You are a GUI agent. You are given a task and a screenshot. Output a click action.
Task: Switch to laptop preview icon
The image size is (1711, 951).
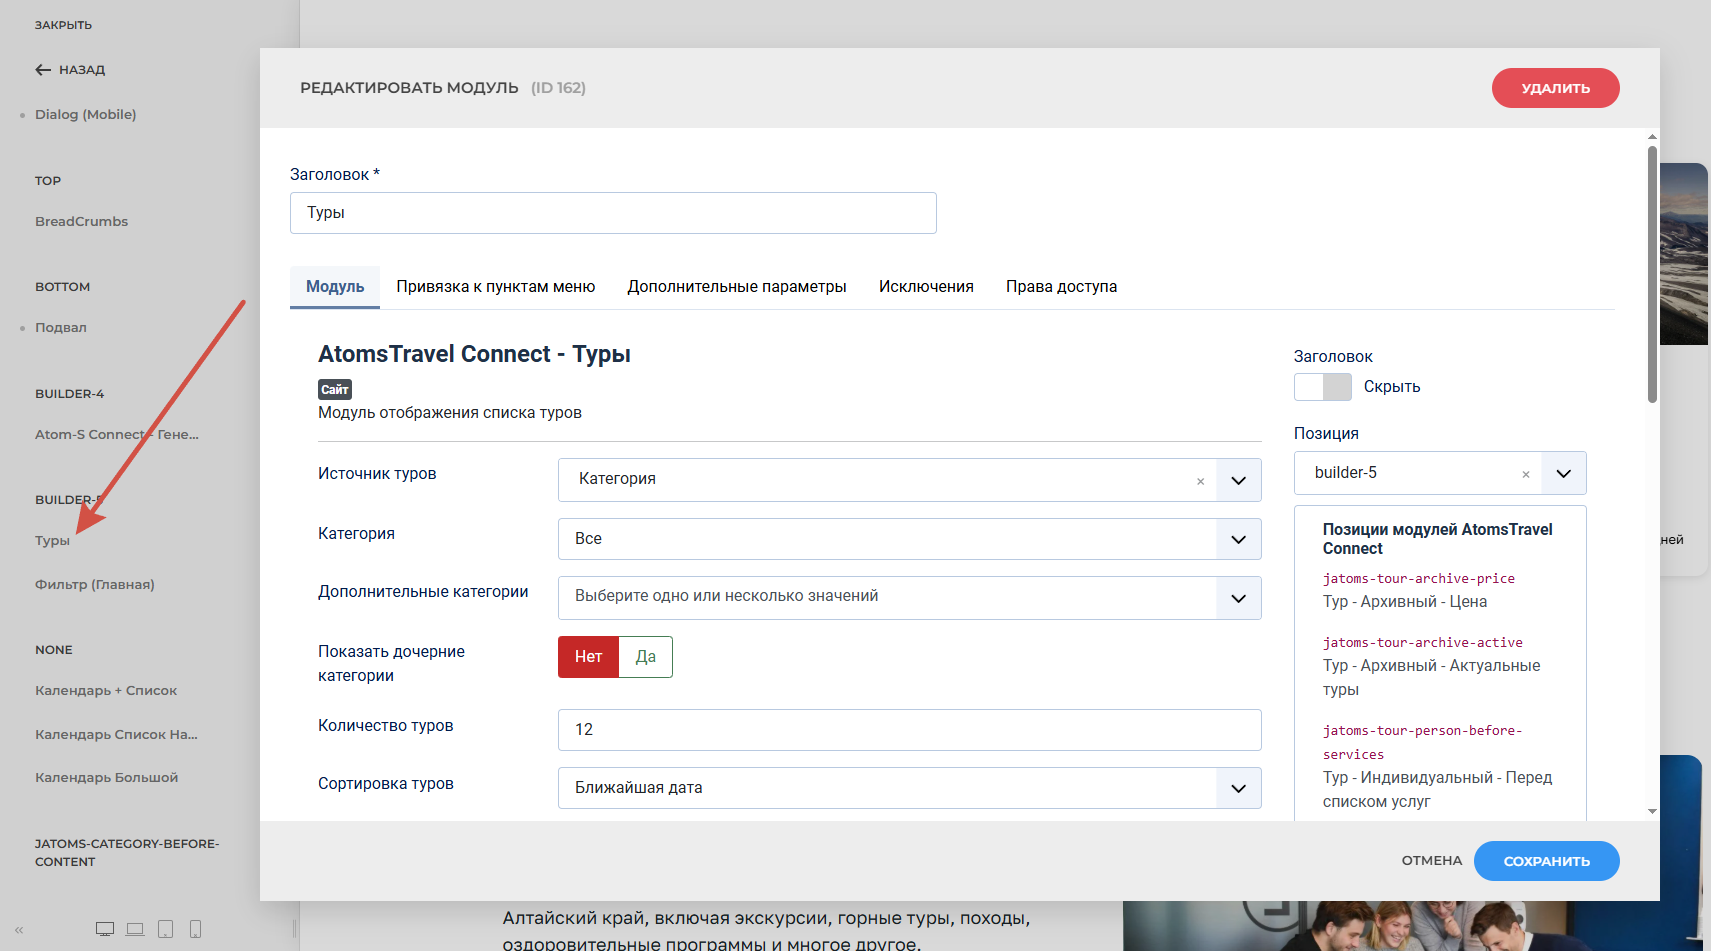click(x=135, y=929)
